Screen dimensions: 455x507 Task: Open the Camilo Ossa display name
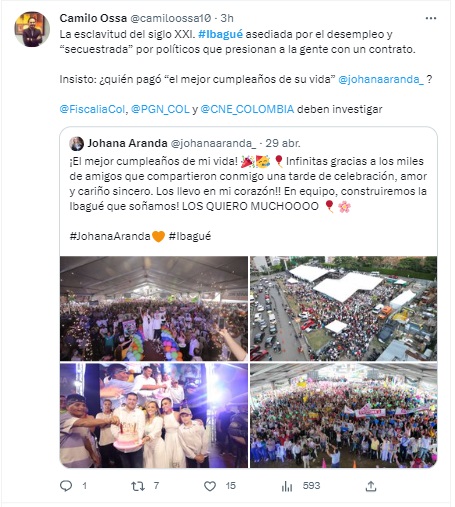click(93, 18)
